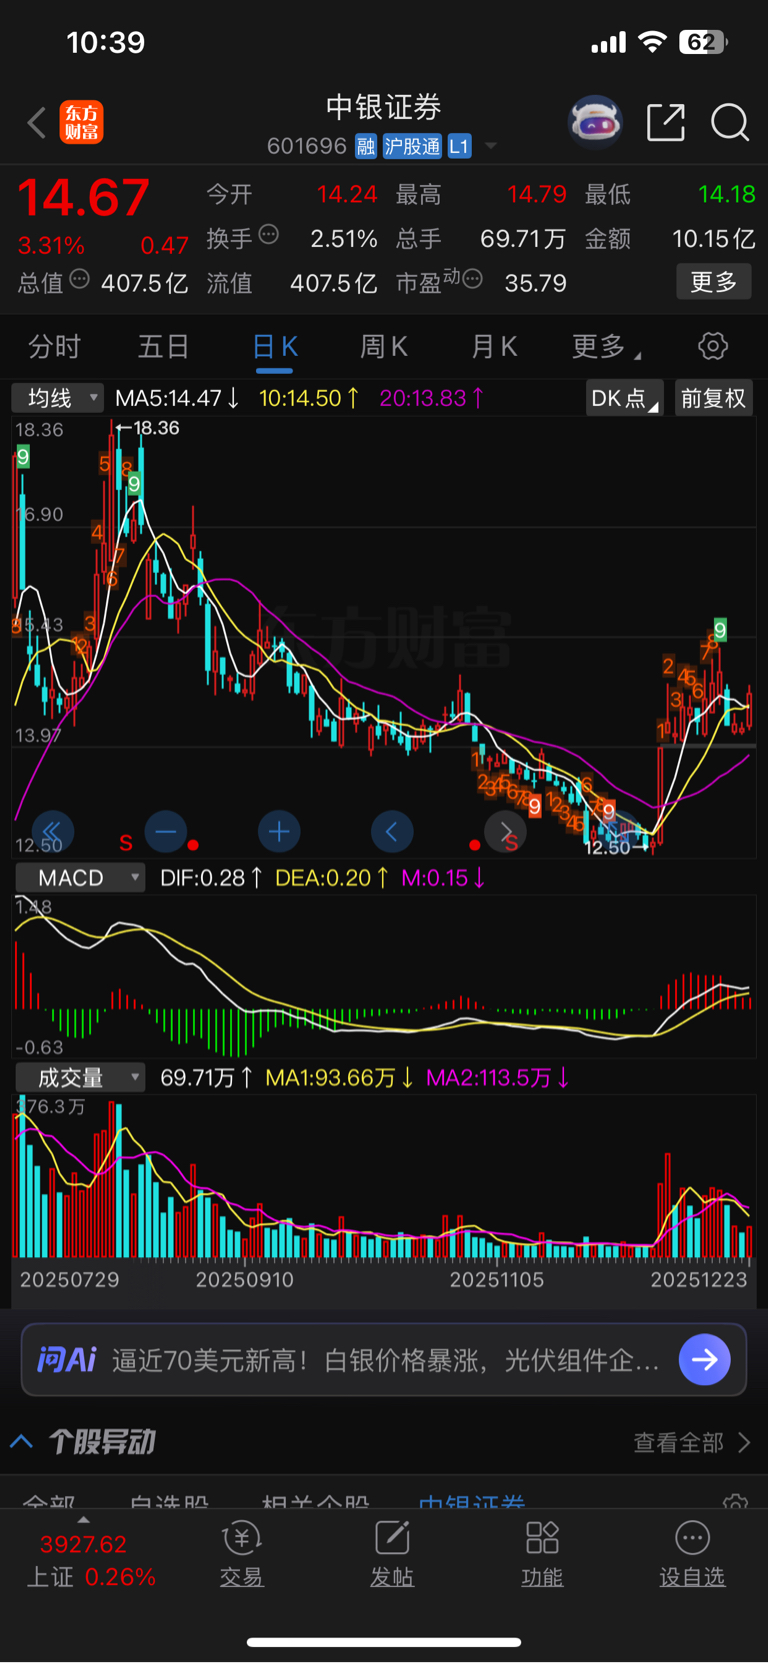Screen dimensions: 768x1663
Task: Open 前复权 adjustment selector
Action: click(x=714, y=398)
